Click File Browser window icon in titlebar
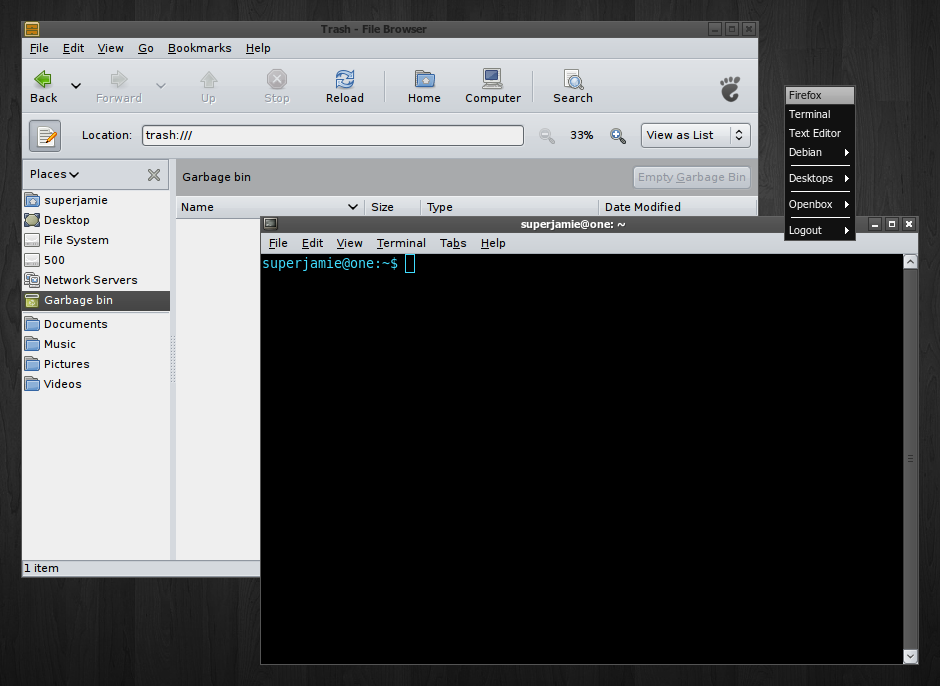Screen dimensions: 940x686 click(32, 29)
